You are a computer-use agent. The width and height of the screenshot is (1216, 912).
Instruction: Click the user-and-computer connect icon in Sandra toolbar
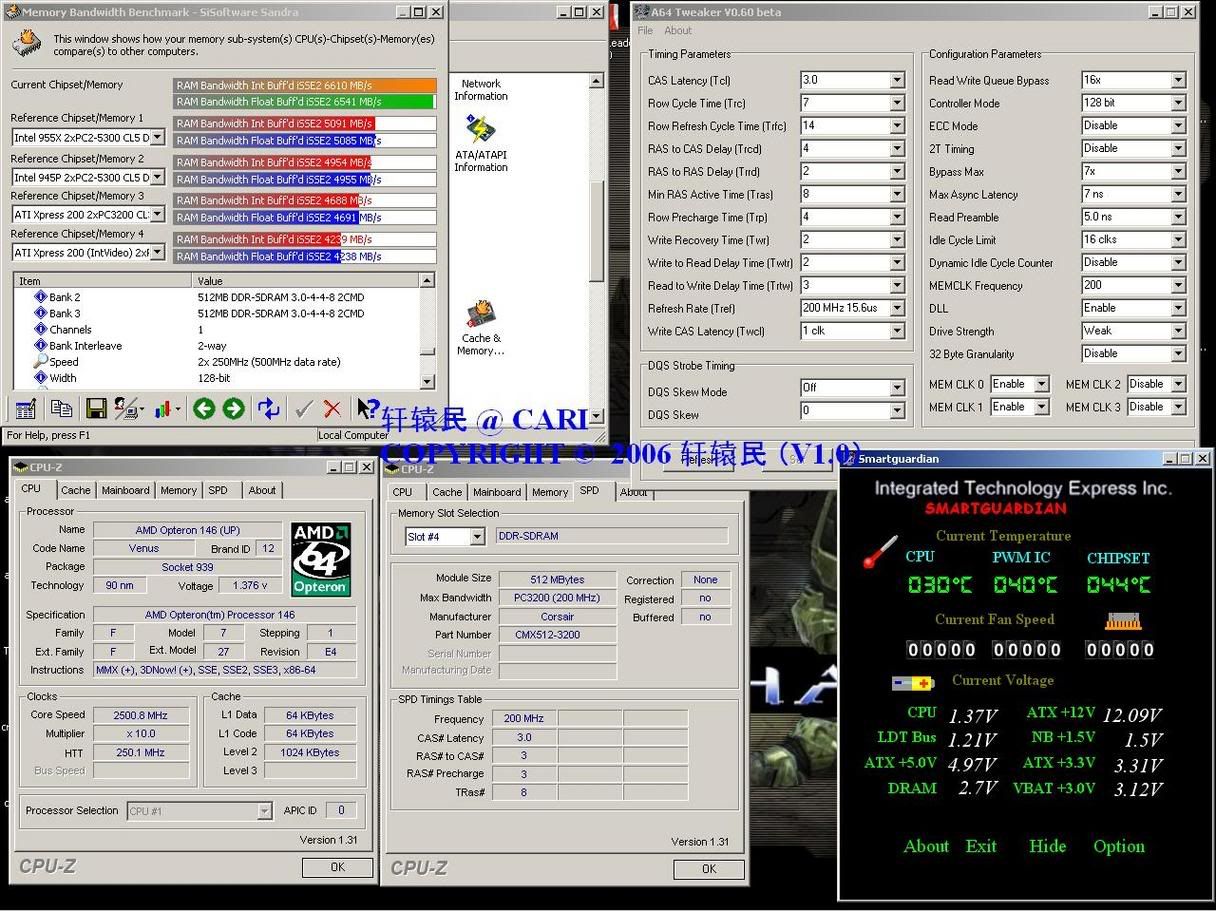coord(128,408)
